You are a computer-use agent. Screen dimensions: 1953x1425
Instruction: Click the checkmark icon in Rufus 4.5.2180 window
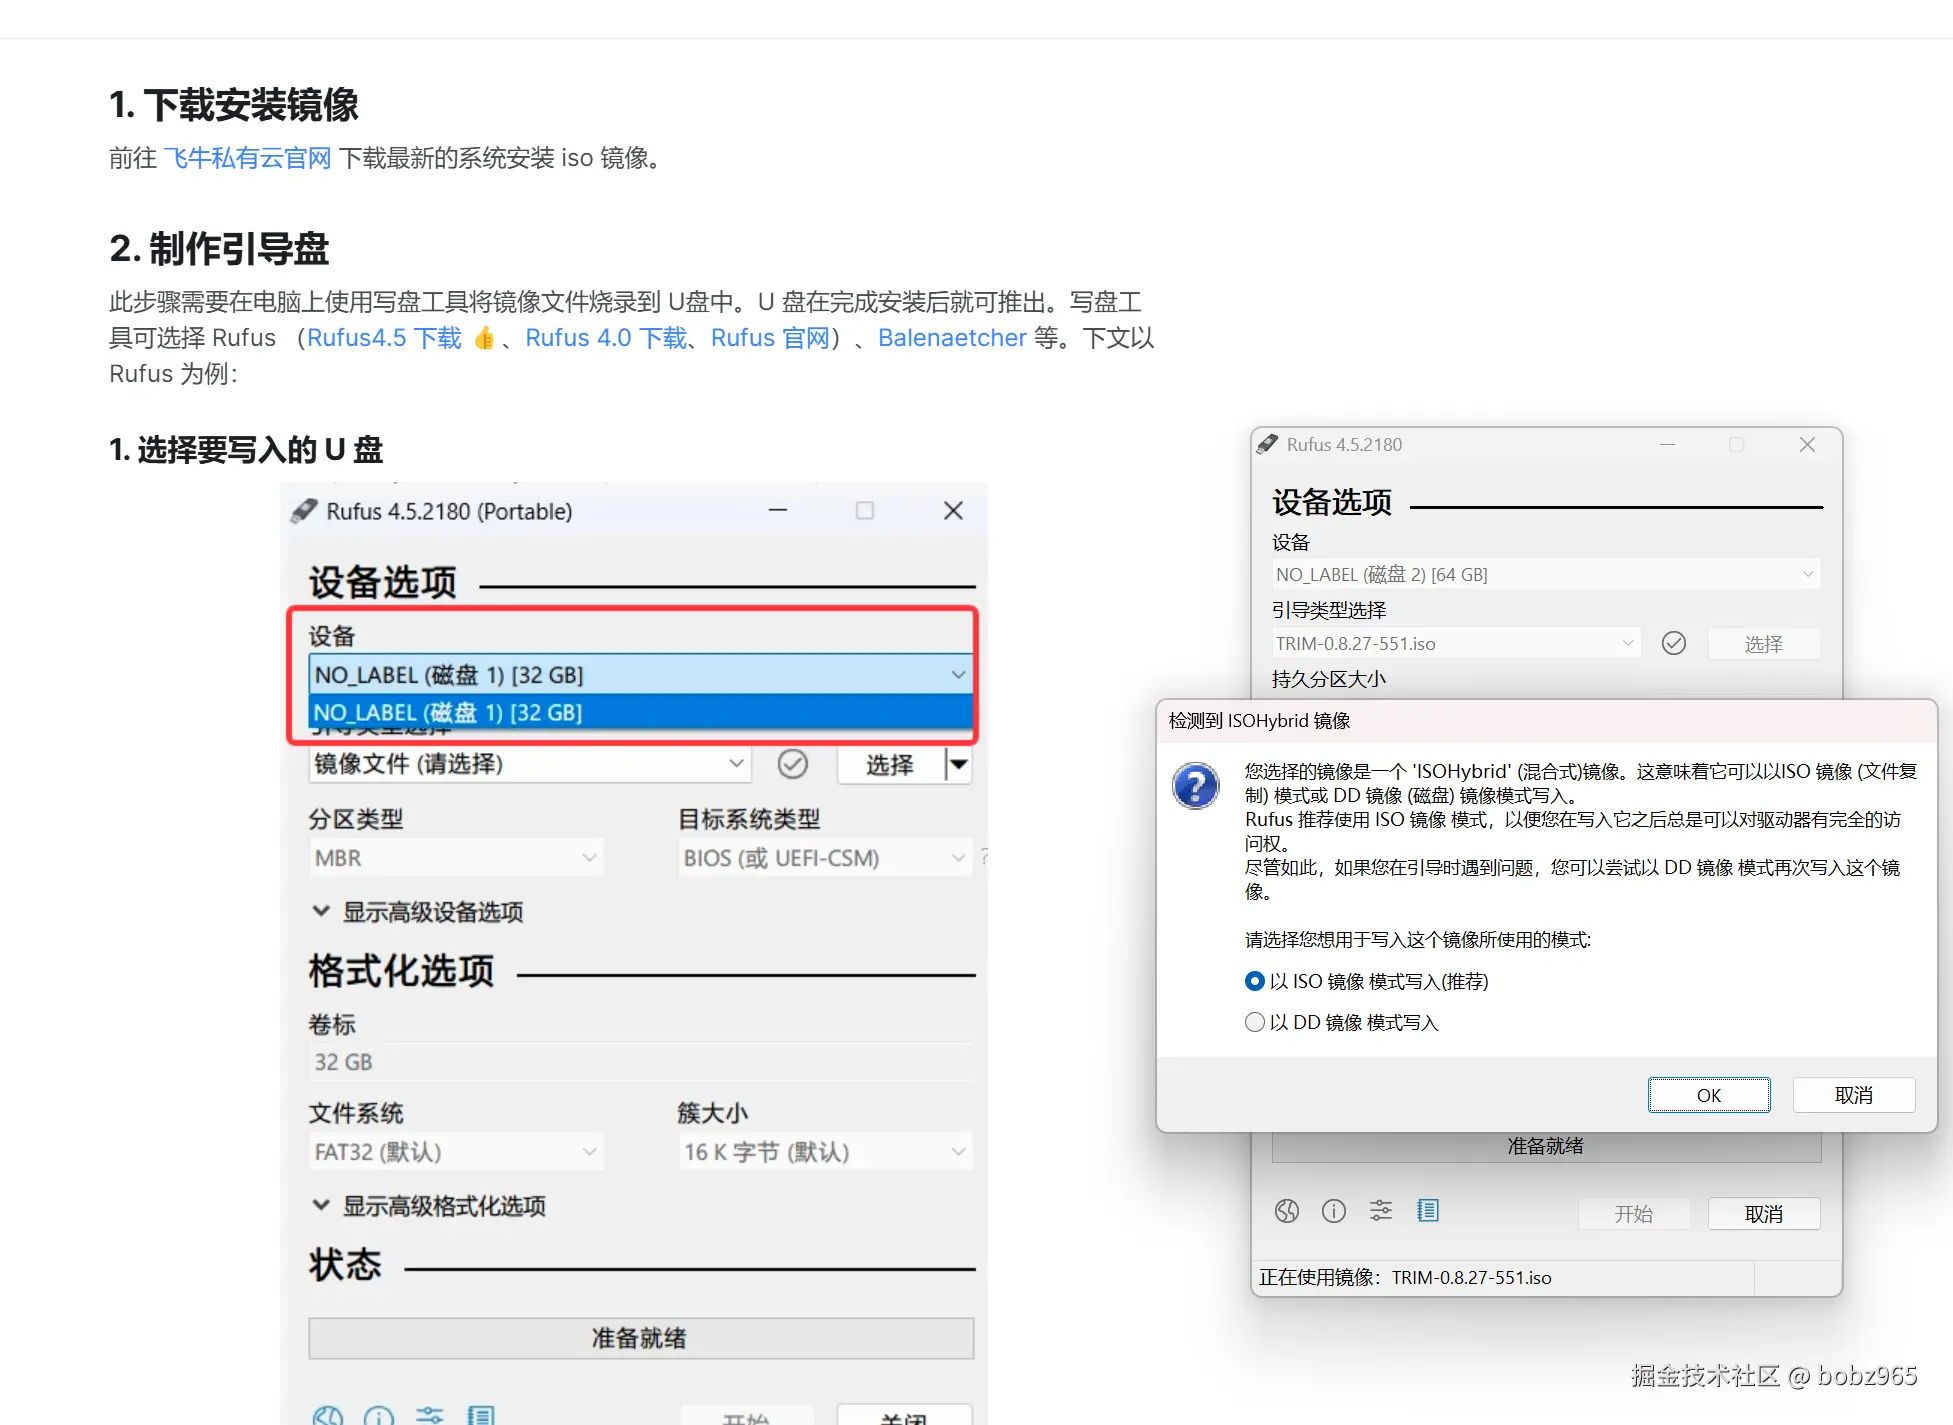[1674, 643]
